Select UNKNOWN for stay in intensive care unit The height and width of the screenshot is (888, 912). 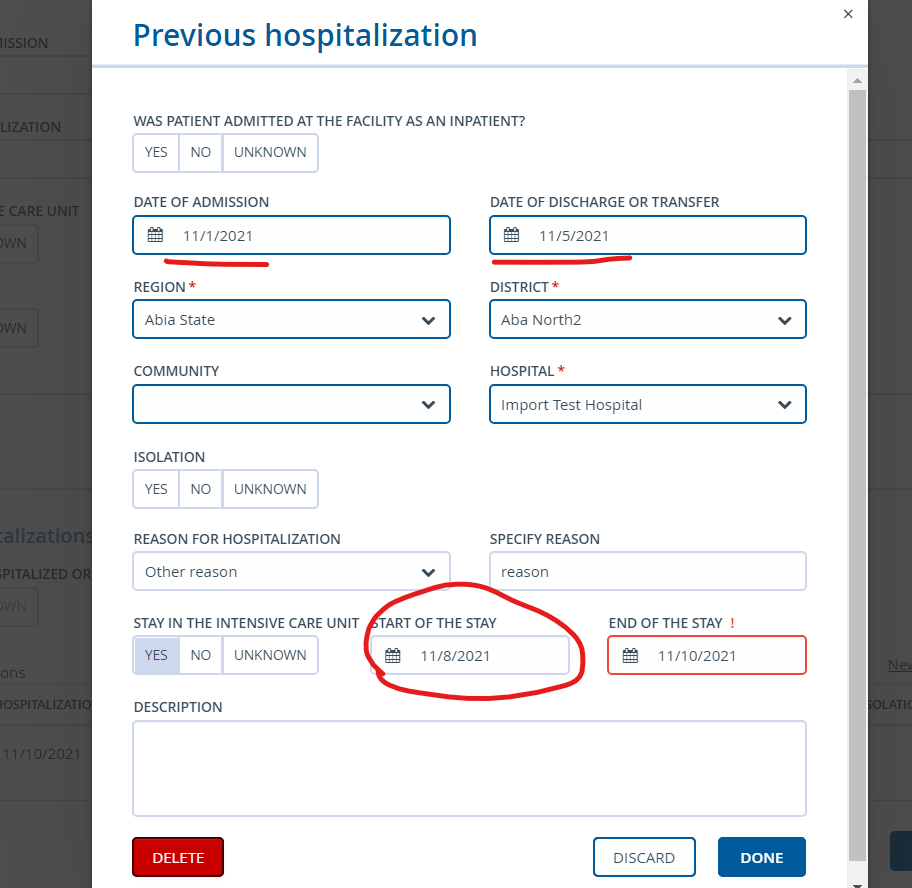coord(270,655)
